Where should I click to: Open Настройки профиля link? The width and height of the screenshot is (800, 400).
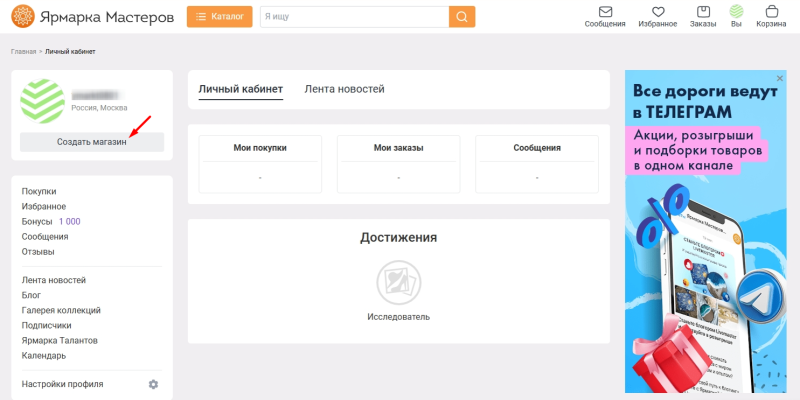click(62, 384)
